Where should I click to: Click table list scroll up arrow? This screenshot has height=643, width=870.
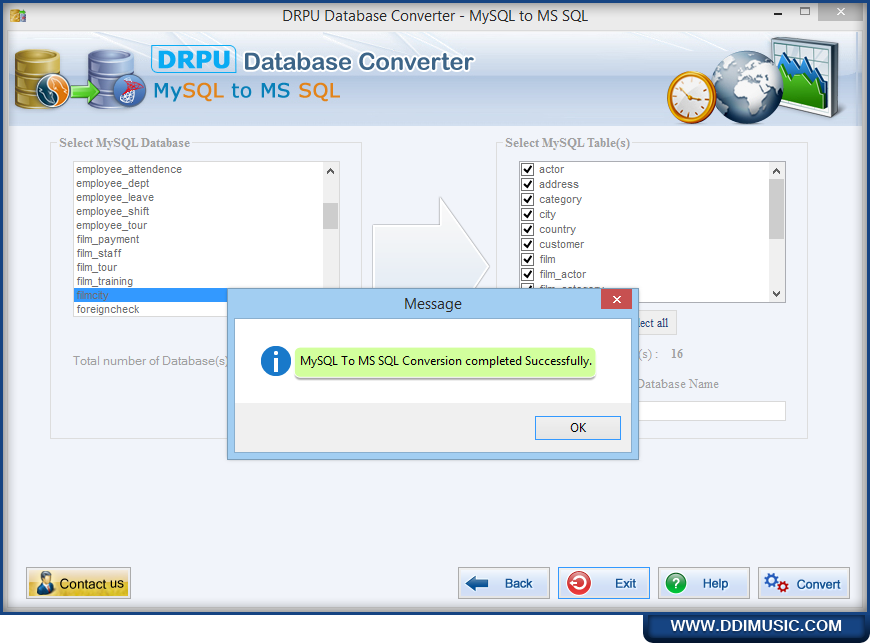(x=776, y=171)
